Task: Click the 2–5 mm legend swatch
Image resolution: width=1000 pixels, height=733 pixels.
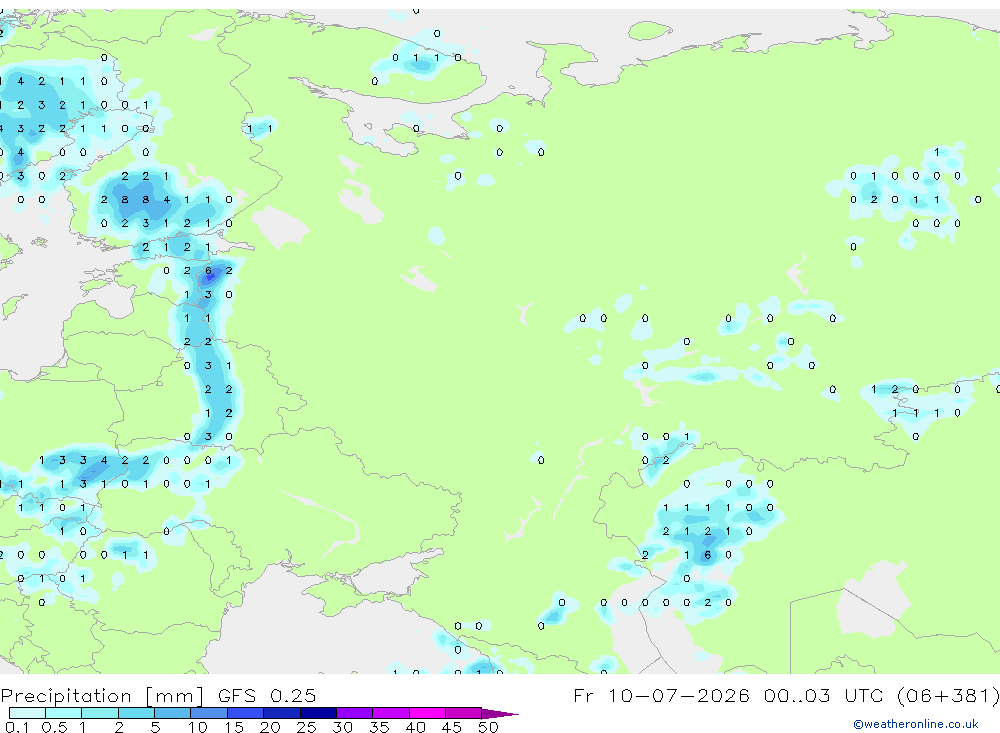Action: click(136, 713)
